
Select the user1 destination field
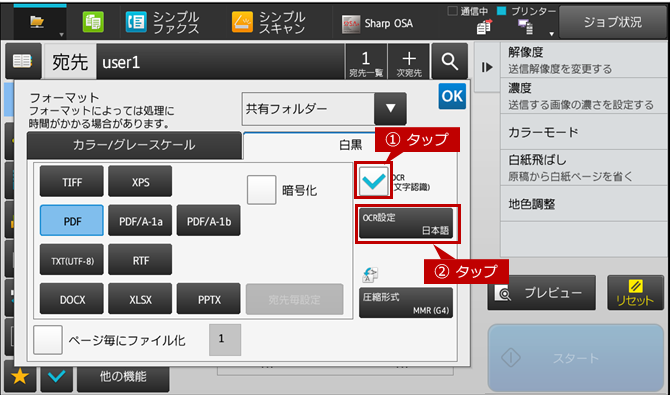click(220, 62)
